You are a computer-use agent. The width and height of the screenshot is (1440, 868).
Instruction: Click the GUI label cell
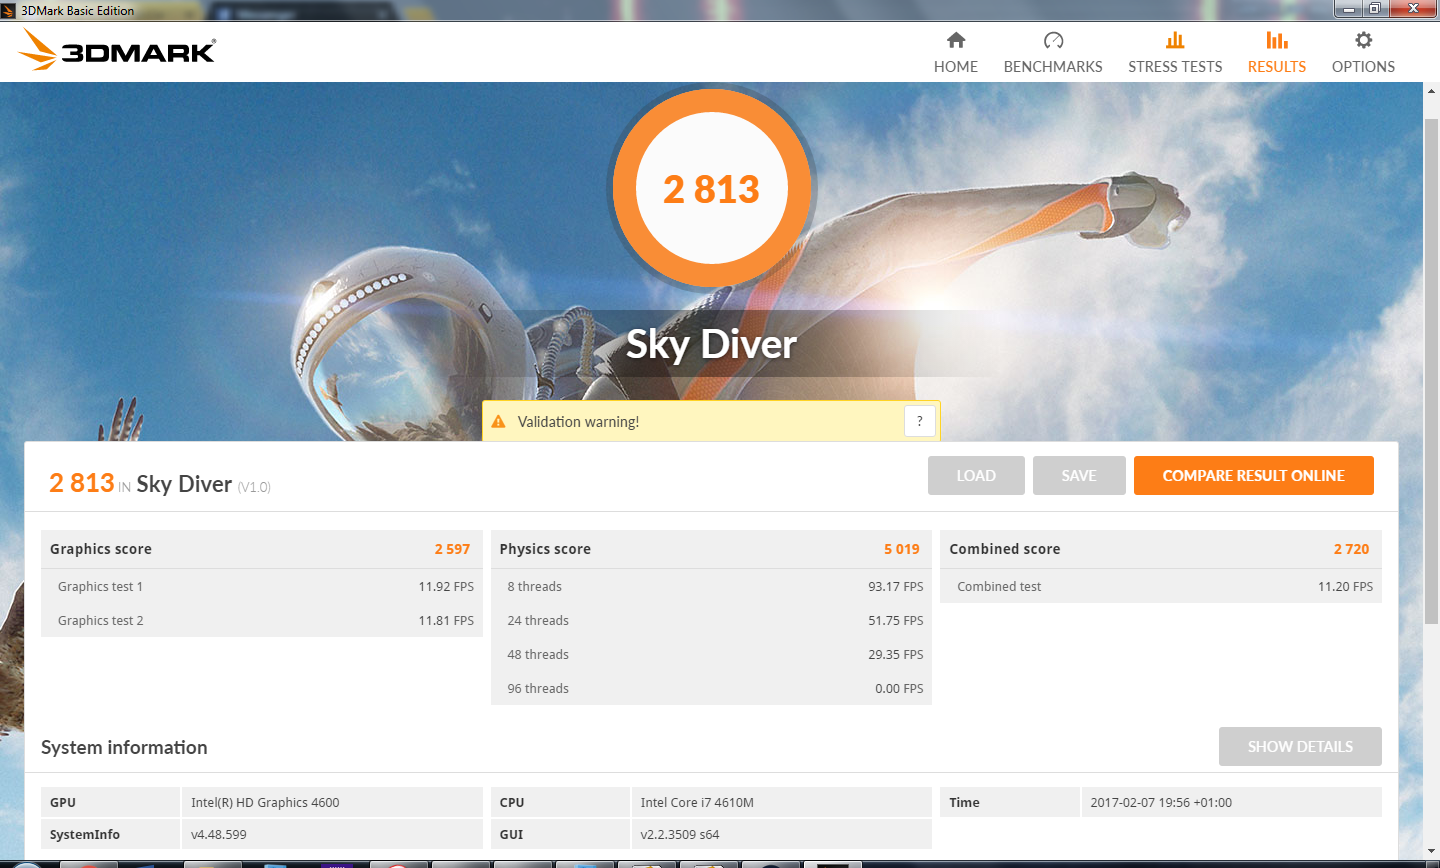pyautogui.click(x=560, y=835)
